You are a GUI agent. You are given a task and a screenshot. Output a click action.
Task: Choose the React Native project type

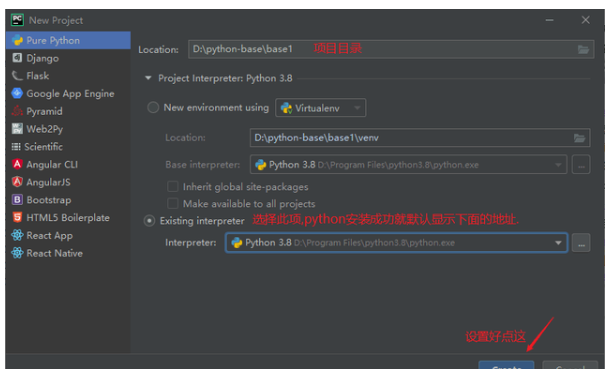68,254
